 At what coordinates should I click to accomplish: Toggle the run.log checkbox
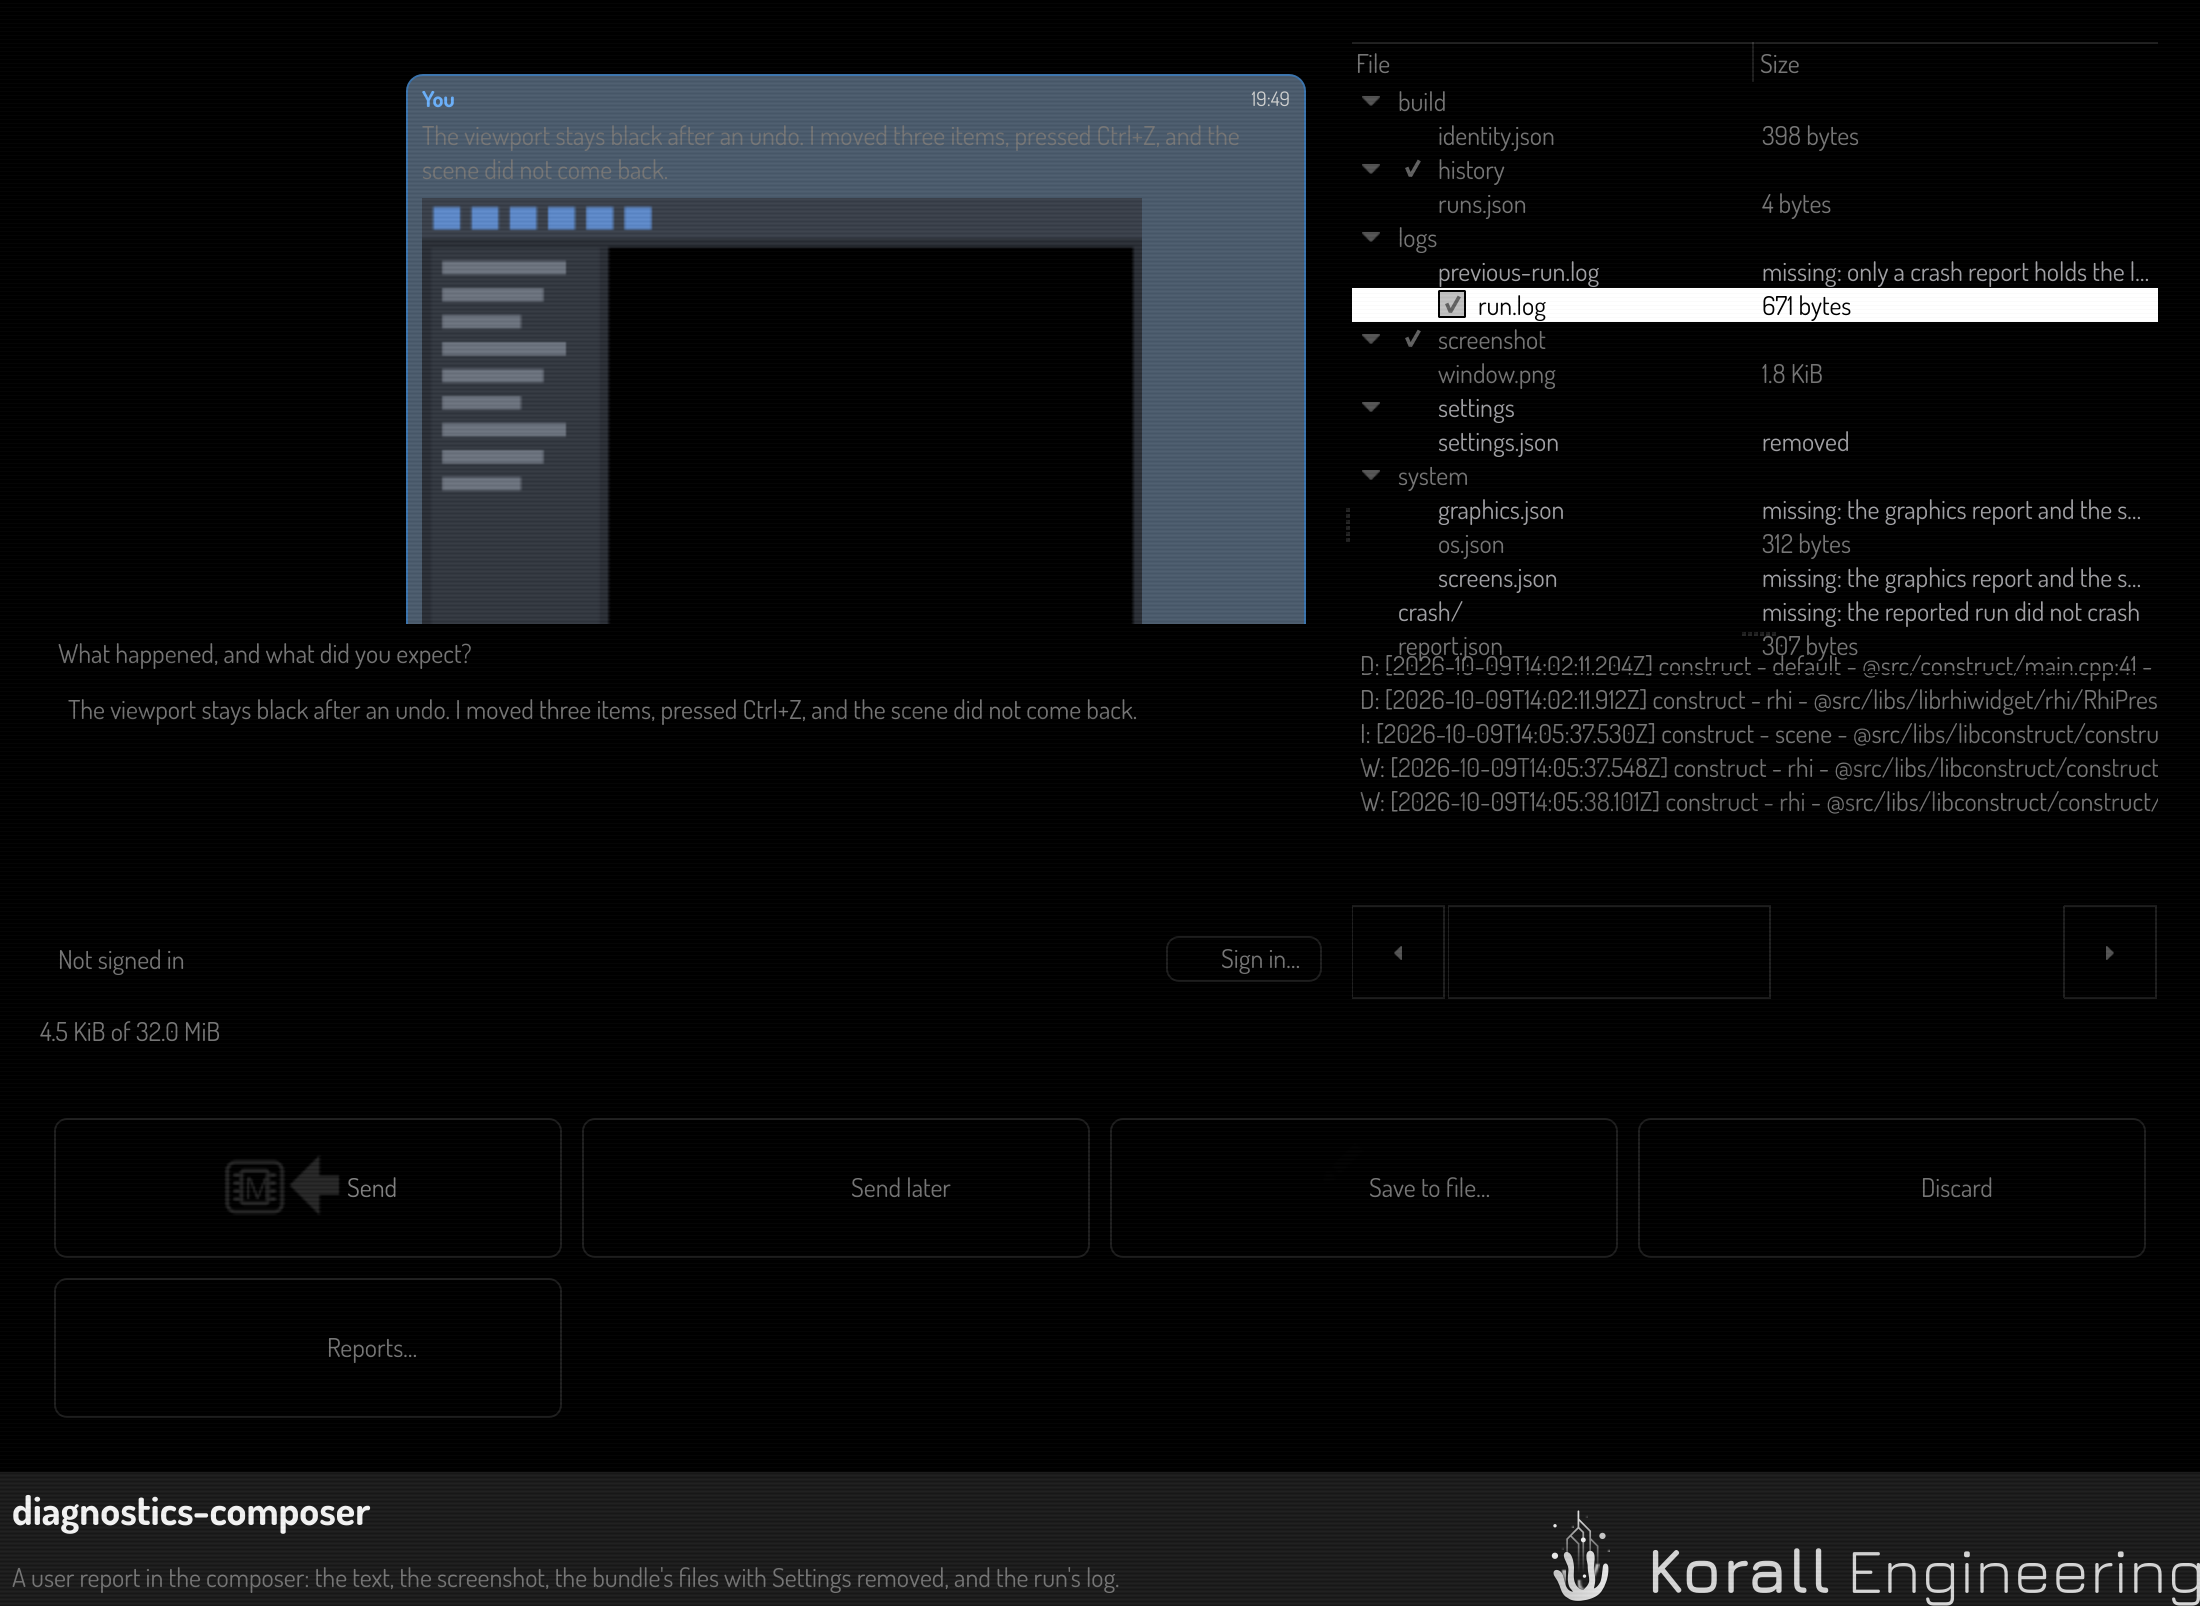tap(1452, 305)
